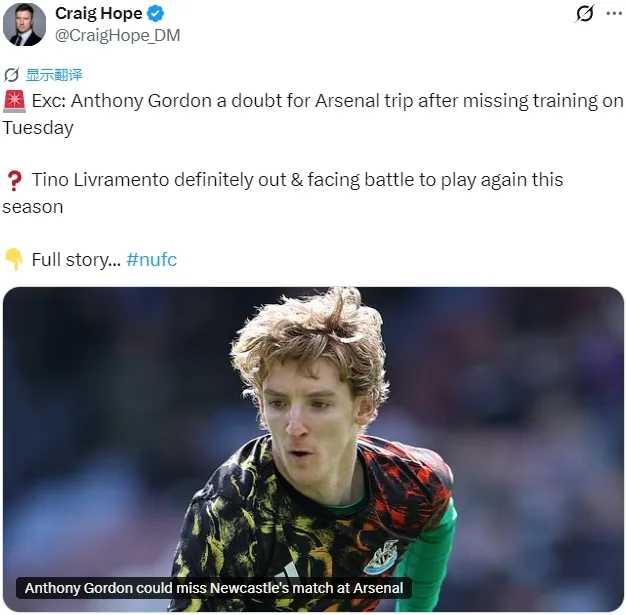Open the Anthony Gordon photo
Viewport: 627px width, 615px height.
pyautogui.click(x=313, y=430)
